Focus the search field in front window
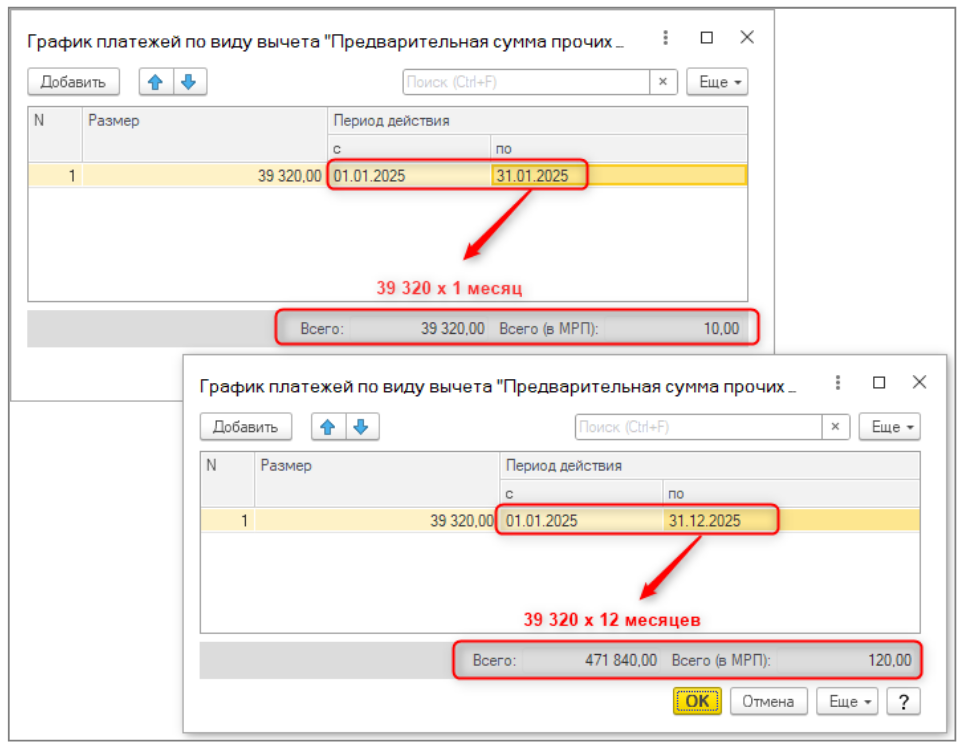This screenshot has width=967, height=751. pyautogui.click(x=697, y=427)
